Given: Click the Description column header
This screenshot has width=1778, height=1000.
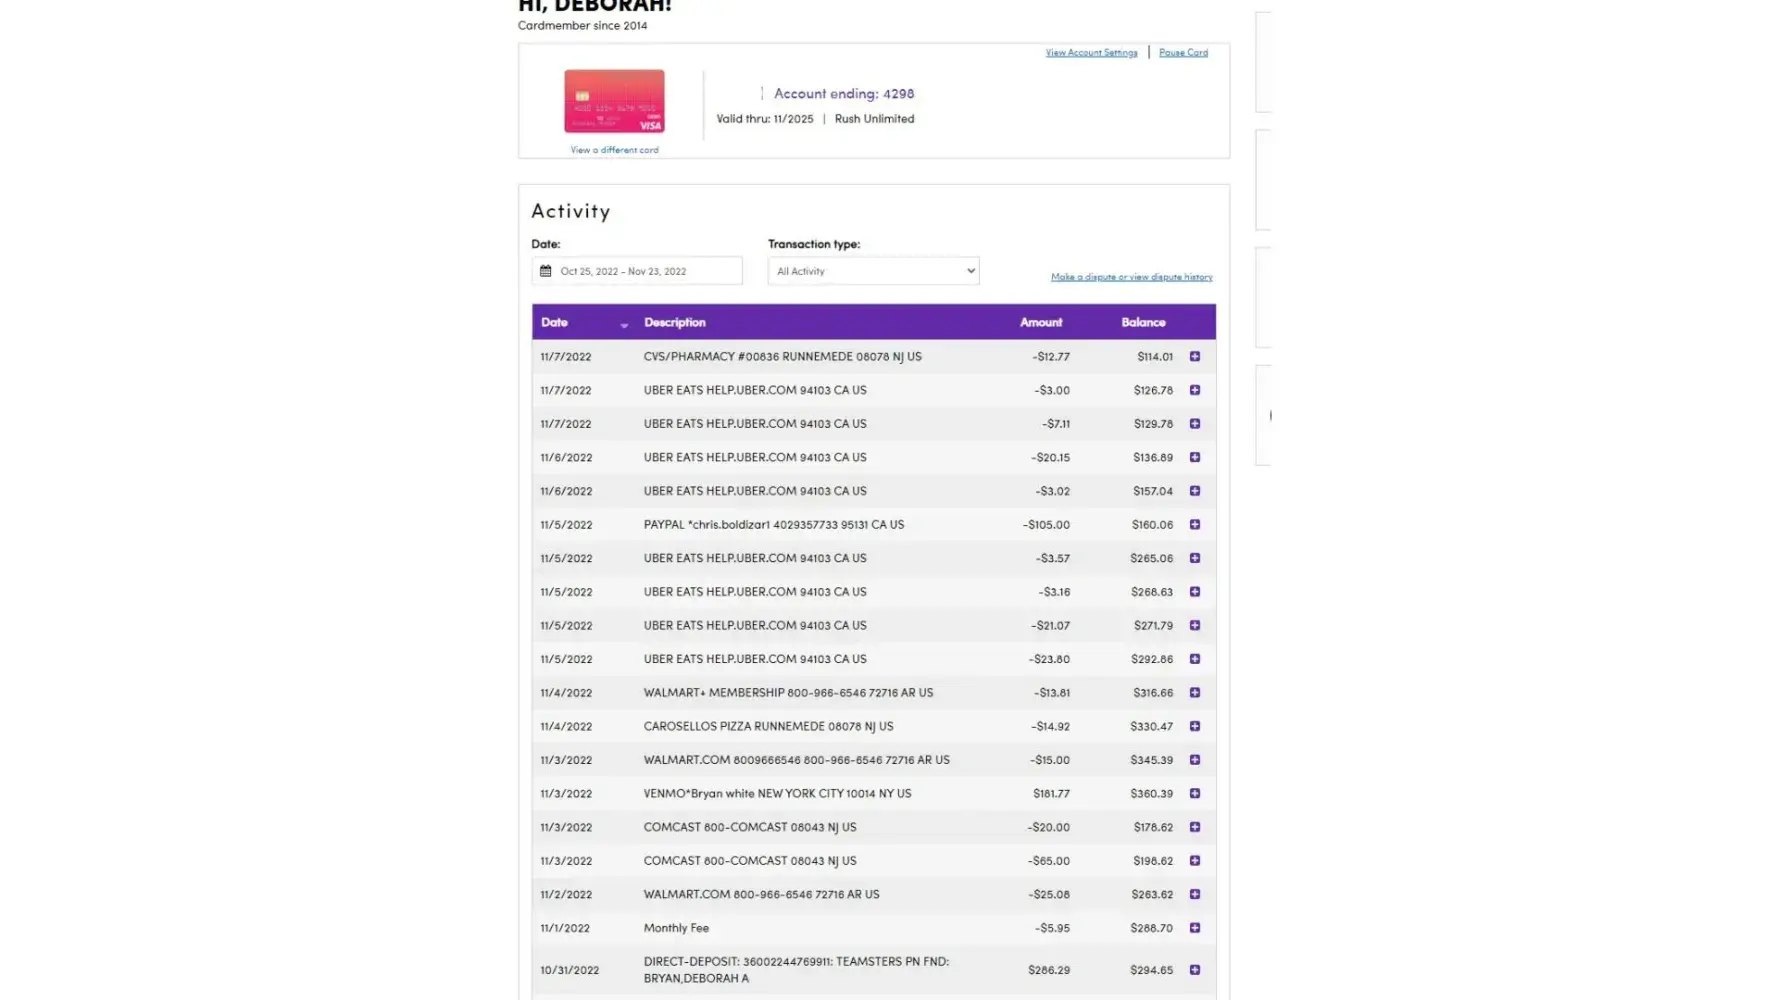Looking at the screenshot, I should point(675,323).
